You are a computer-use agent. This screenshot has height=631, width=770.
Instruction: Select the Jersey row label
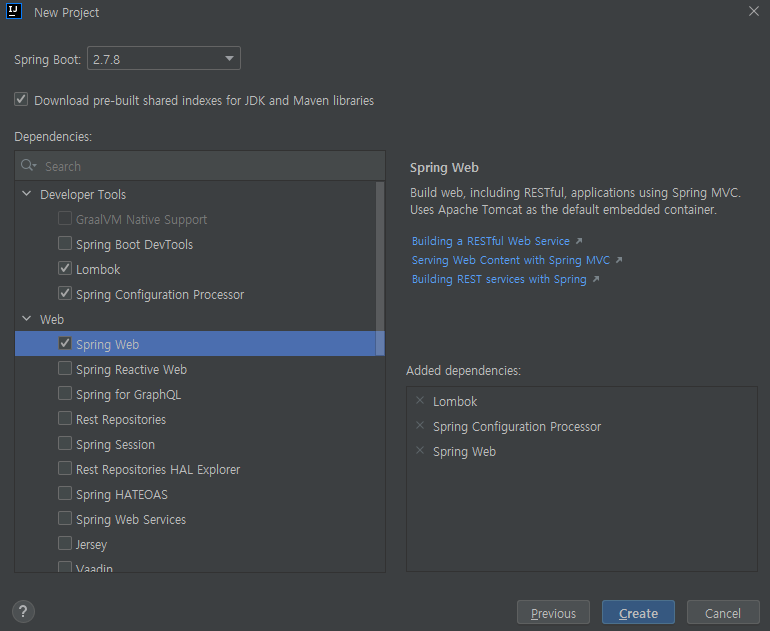[x=91, y=545]
